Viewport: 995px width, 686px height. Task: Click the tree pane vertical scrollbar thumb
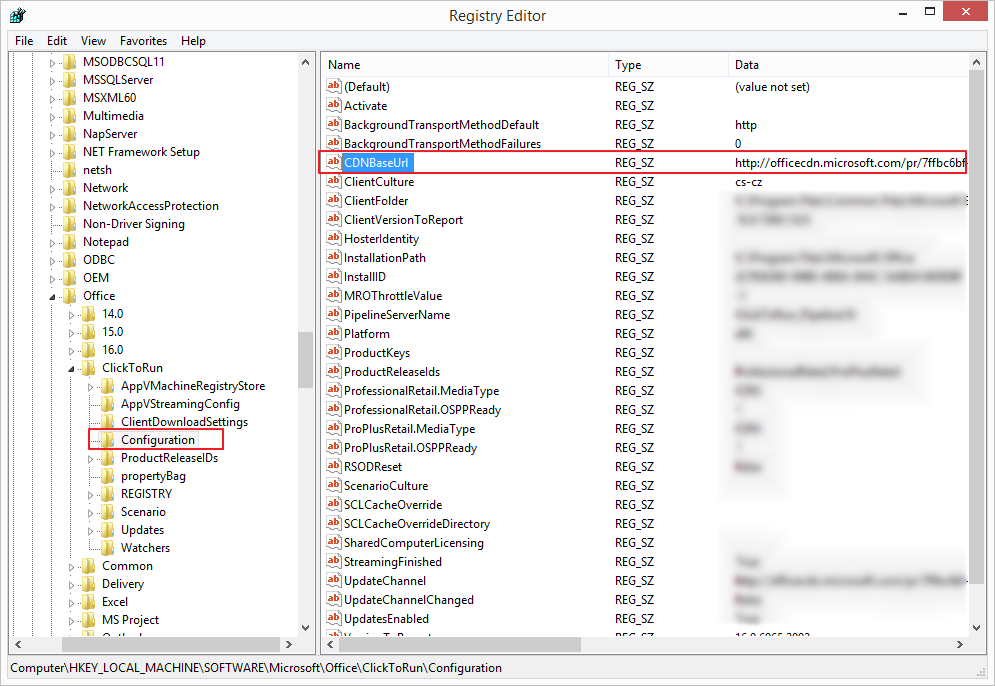pyautogui.click(x=305, y=359)
